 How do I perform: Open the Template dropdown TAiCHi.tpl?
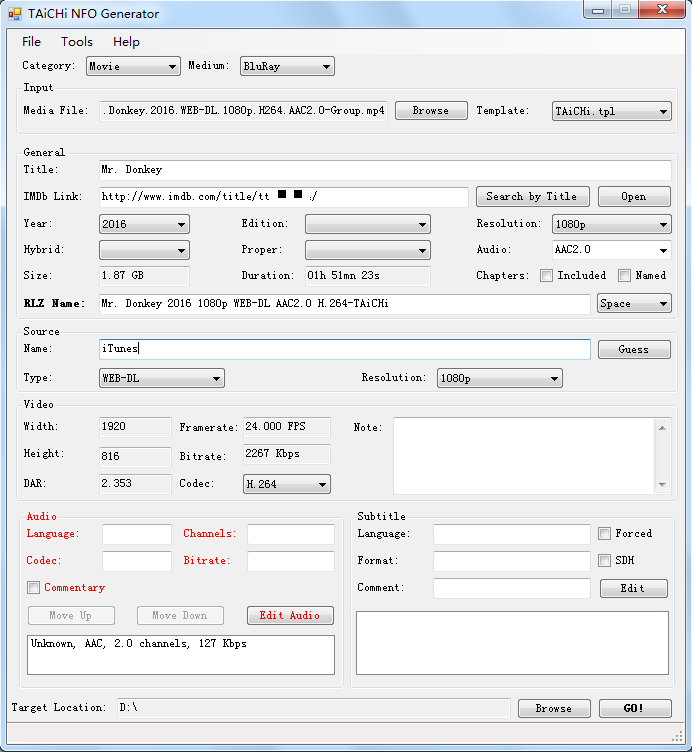tap(611, 111)
